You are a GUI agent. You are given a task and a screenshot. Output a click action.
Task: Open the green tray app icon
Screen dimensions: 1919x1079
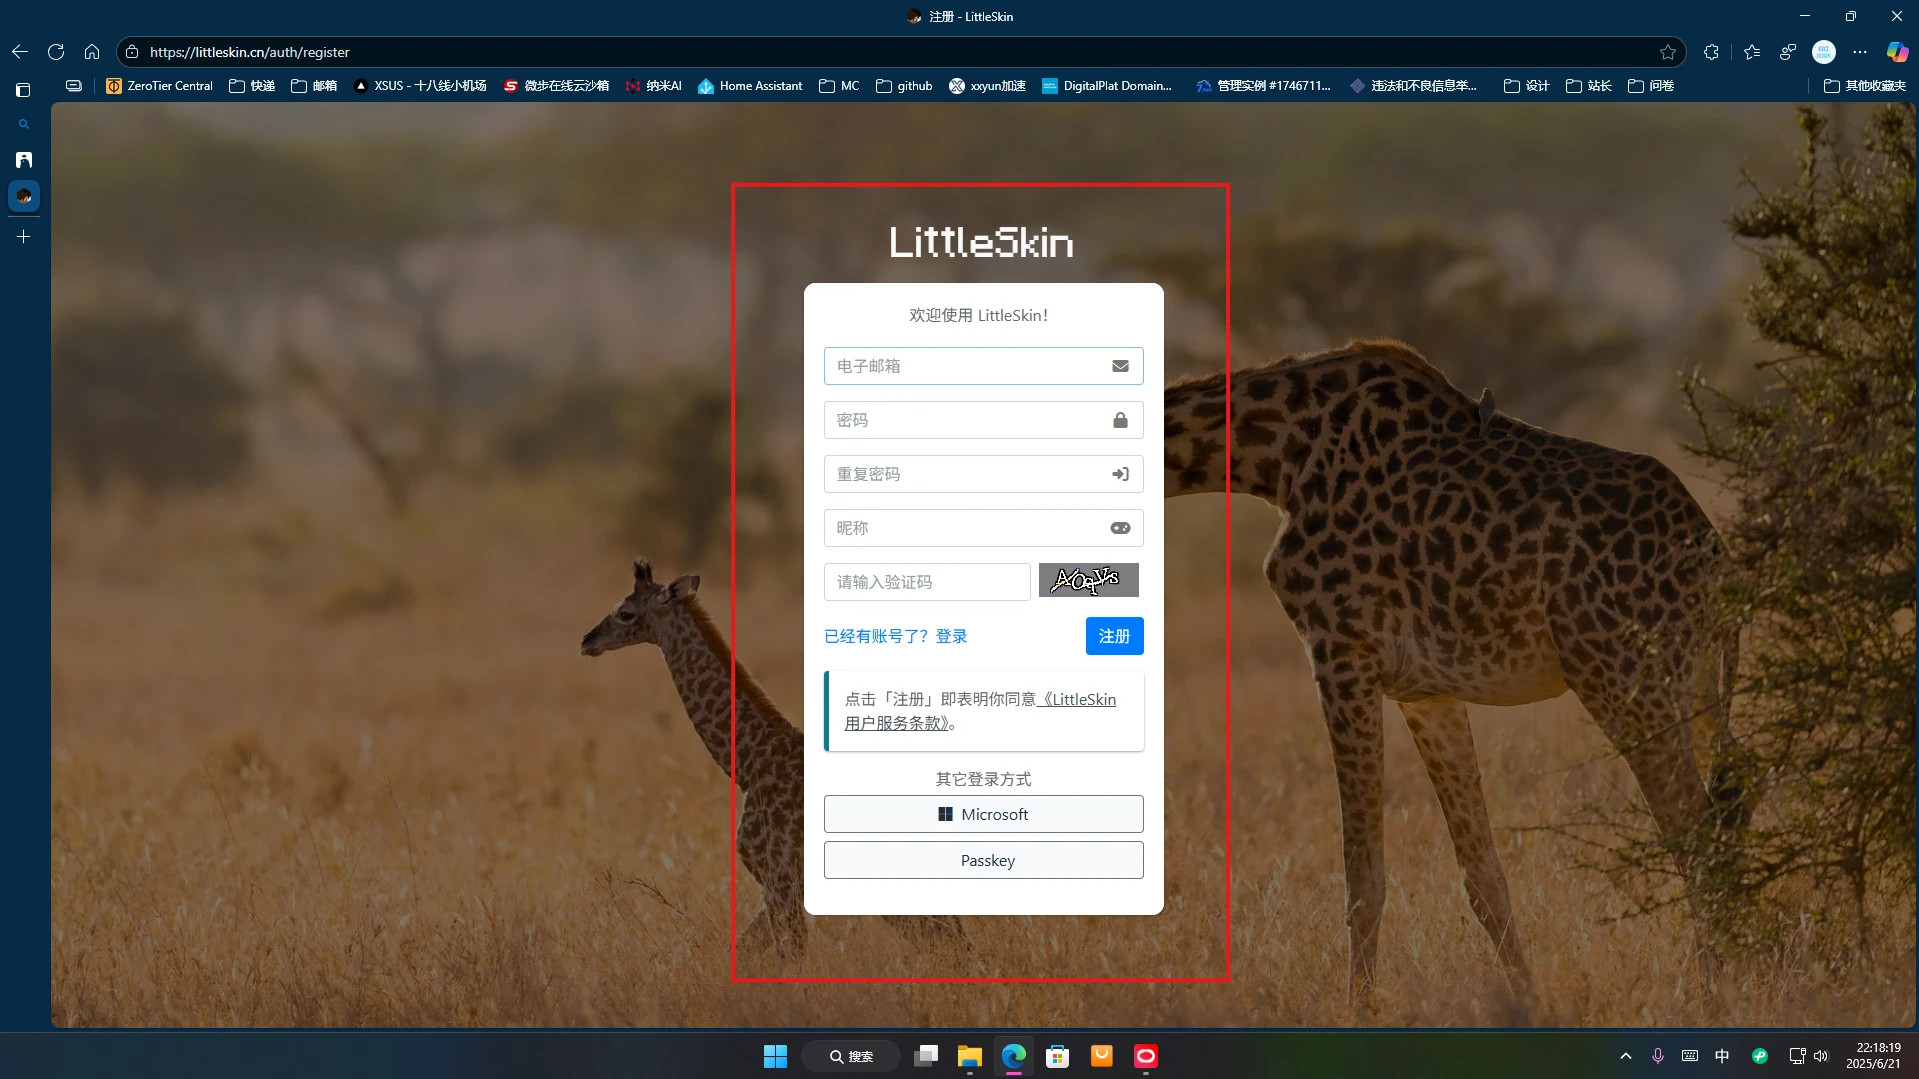click(x=1759, y=1056)
